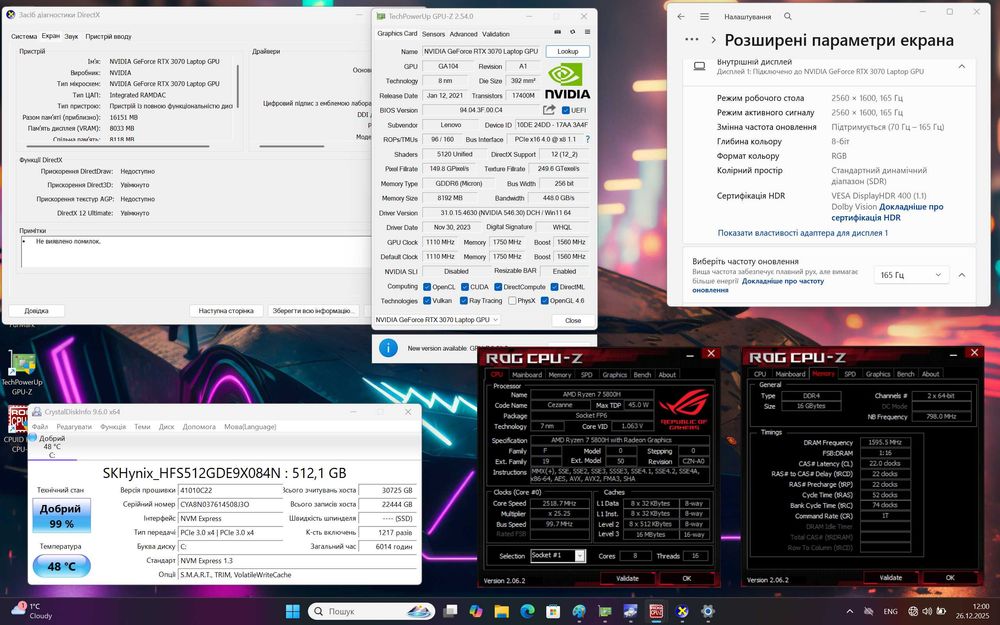Click the NVIDIA logo in GPU-Z
The width and height of the screenshot is (1000, 625).
click(x=567, y=81)
